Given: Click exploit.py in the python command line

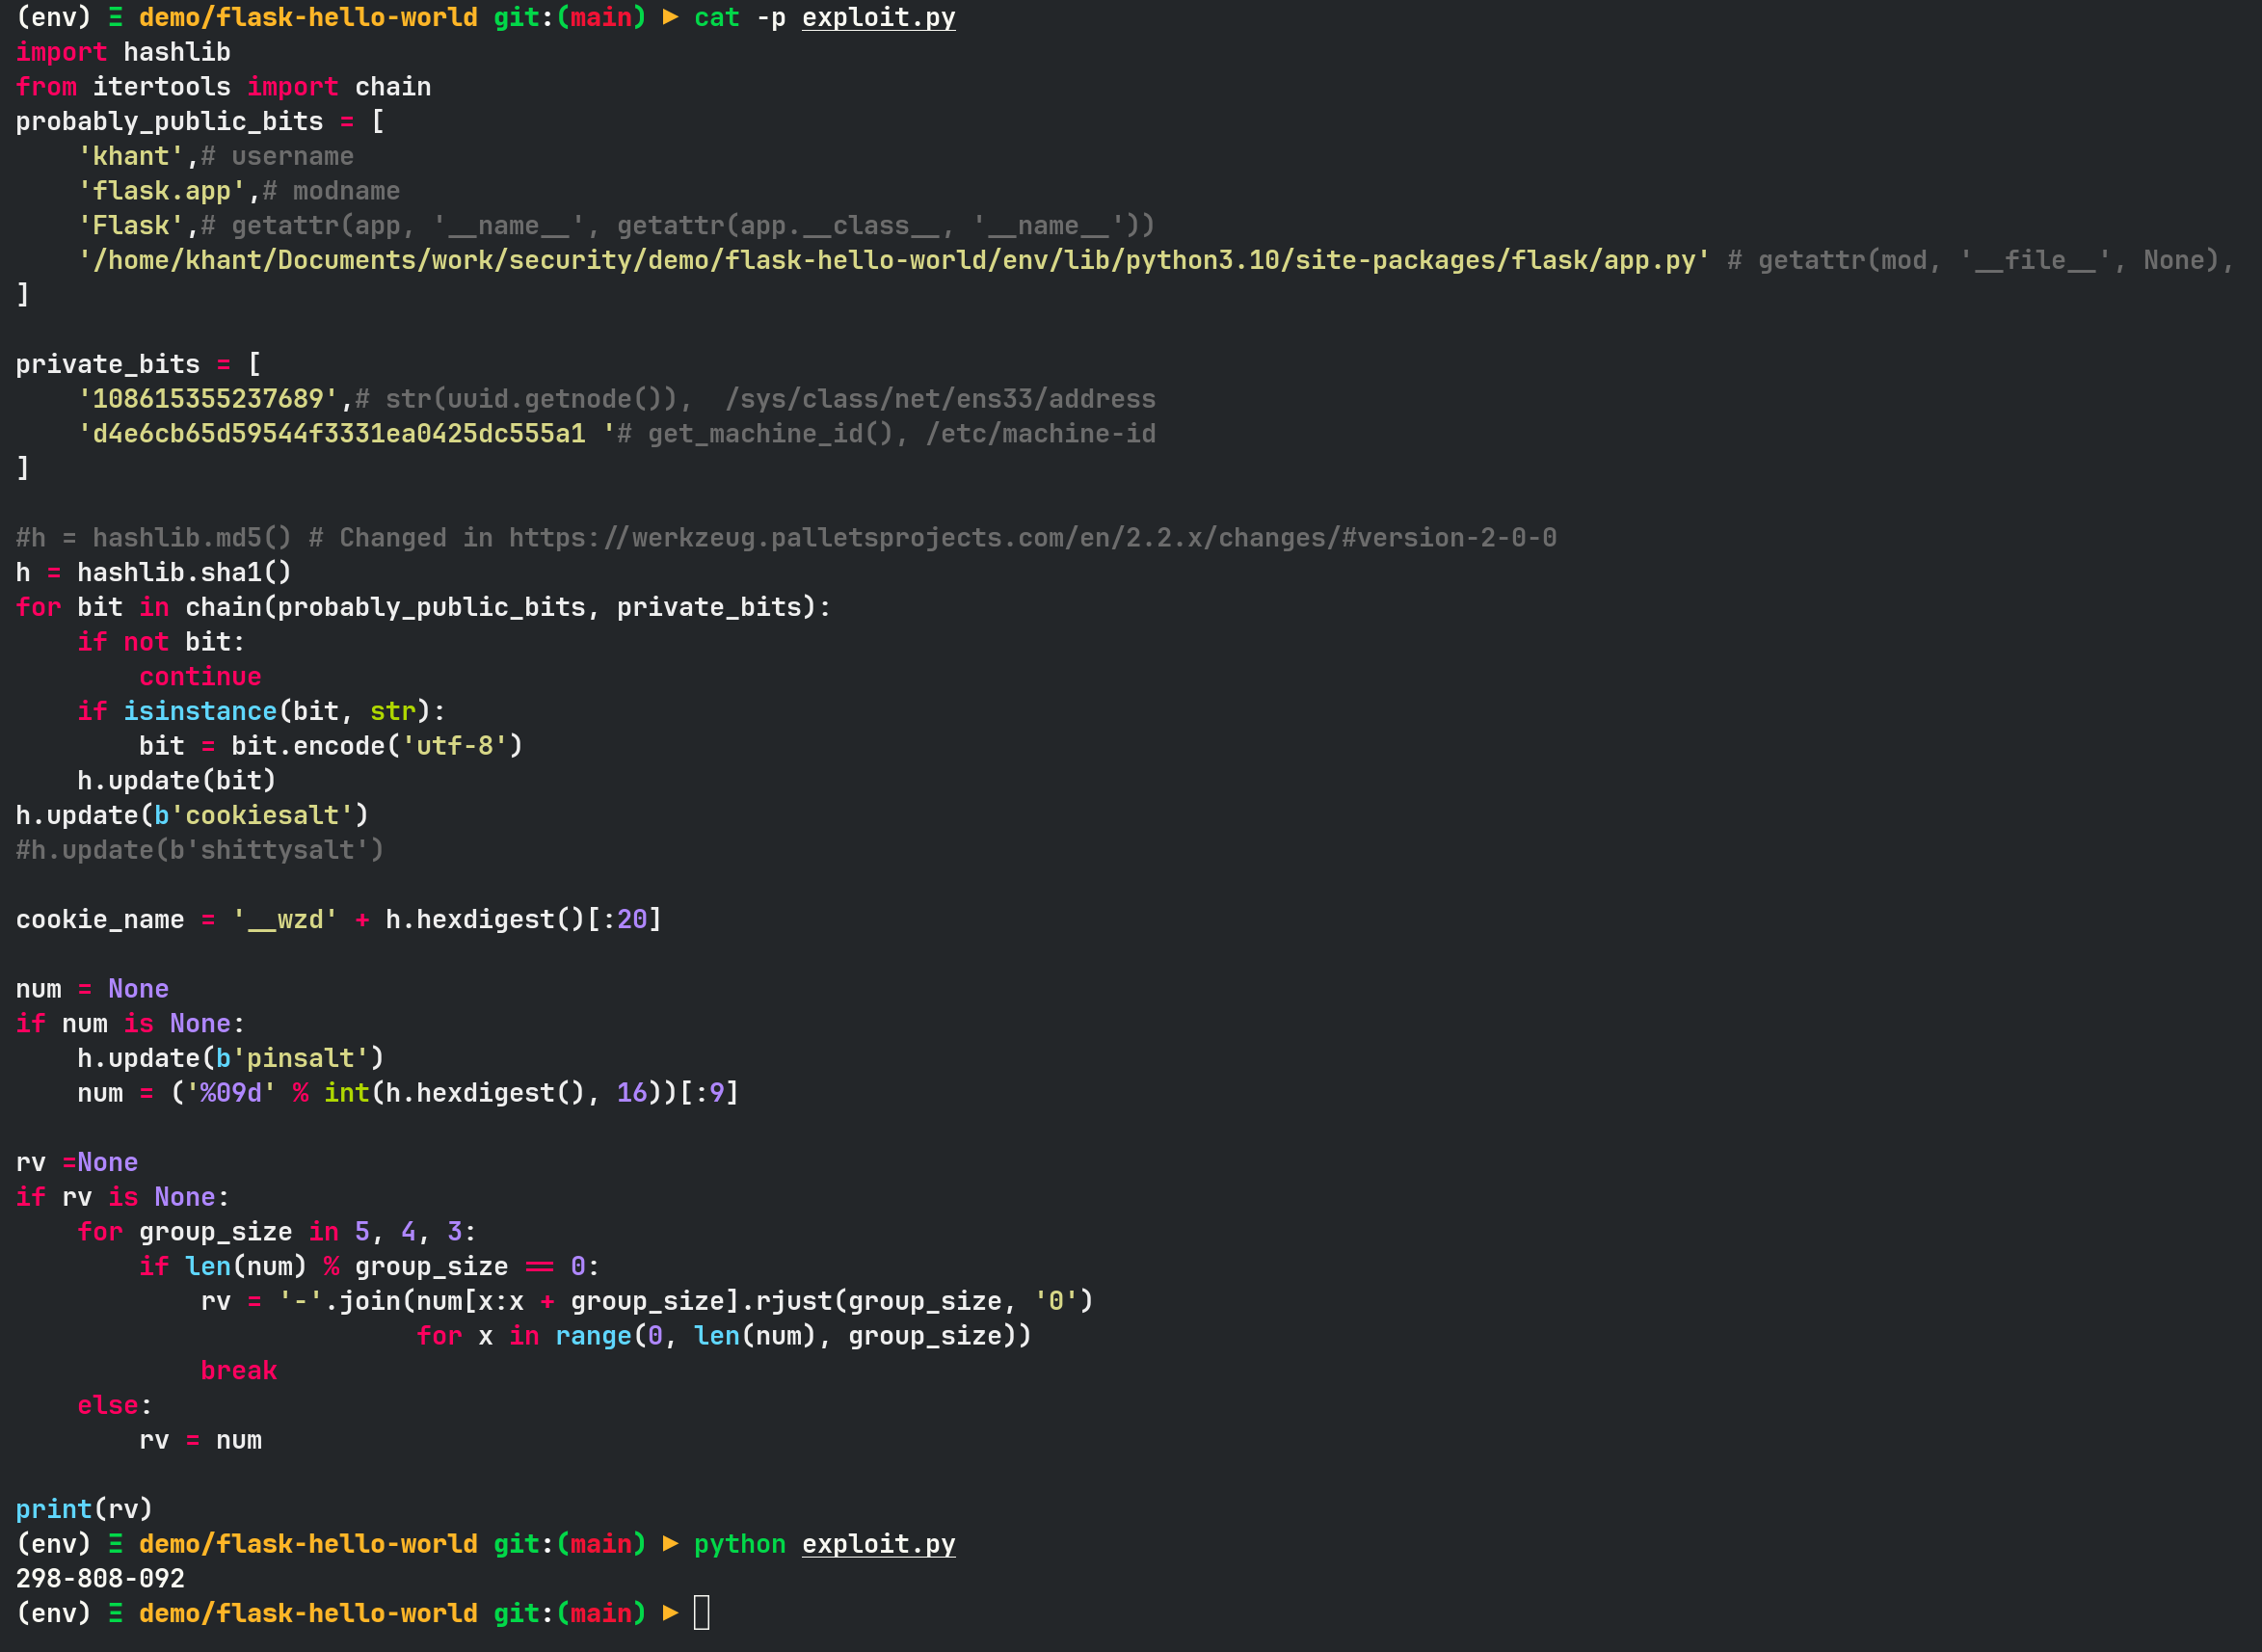Looking at the screenshot, I should 878,1544.
